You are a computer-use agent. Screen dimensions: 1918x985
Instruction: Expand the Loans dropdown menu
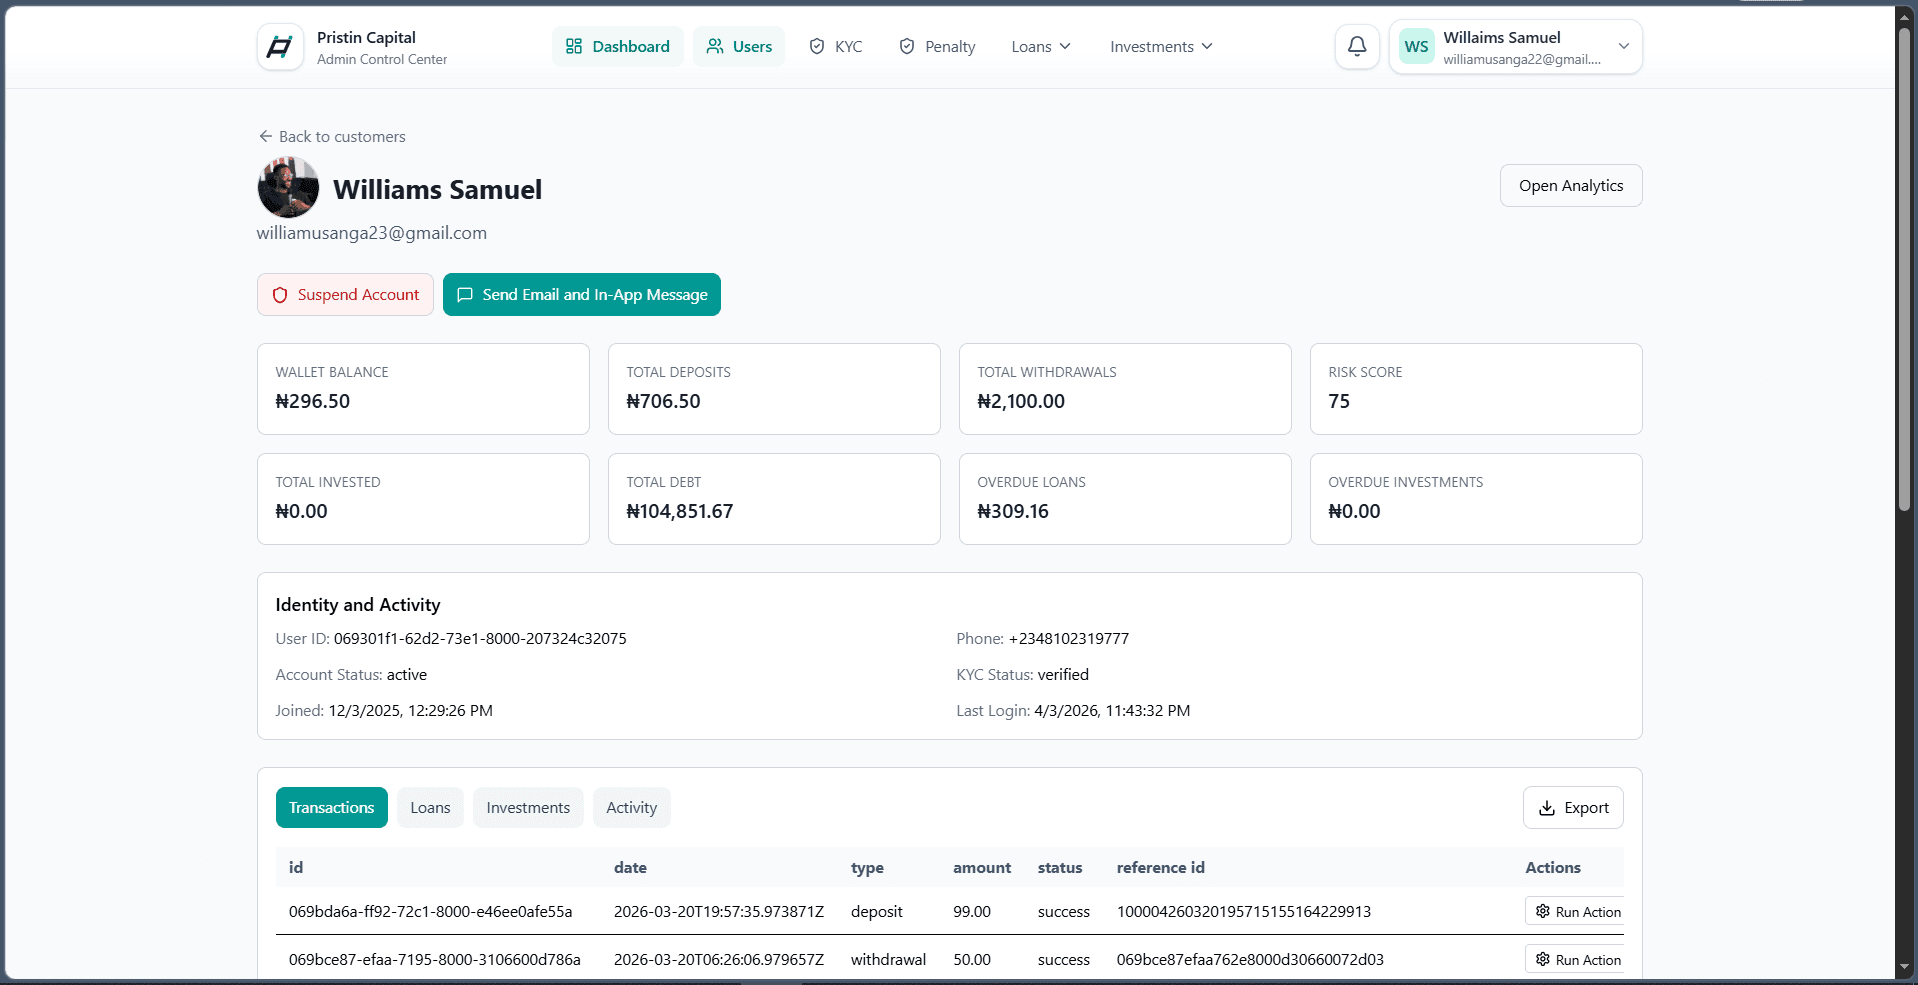point(1041,46)
